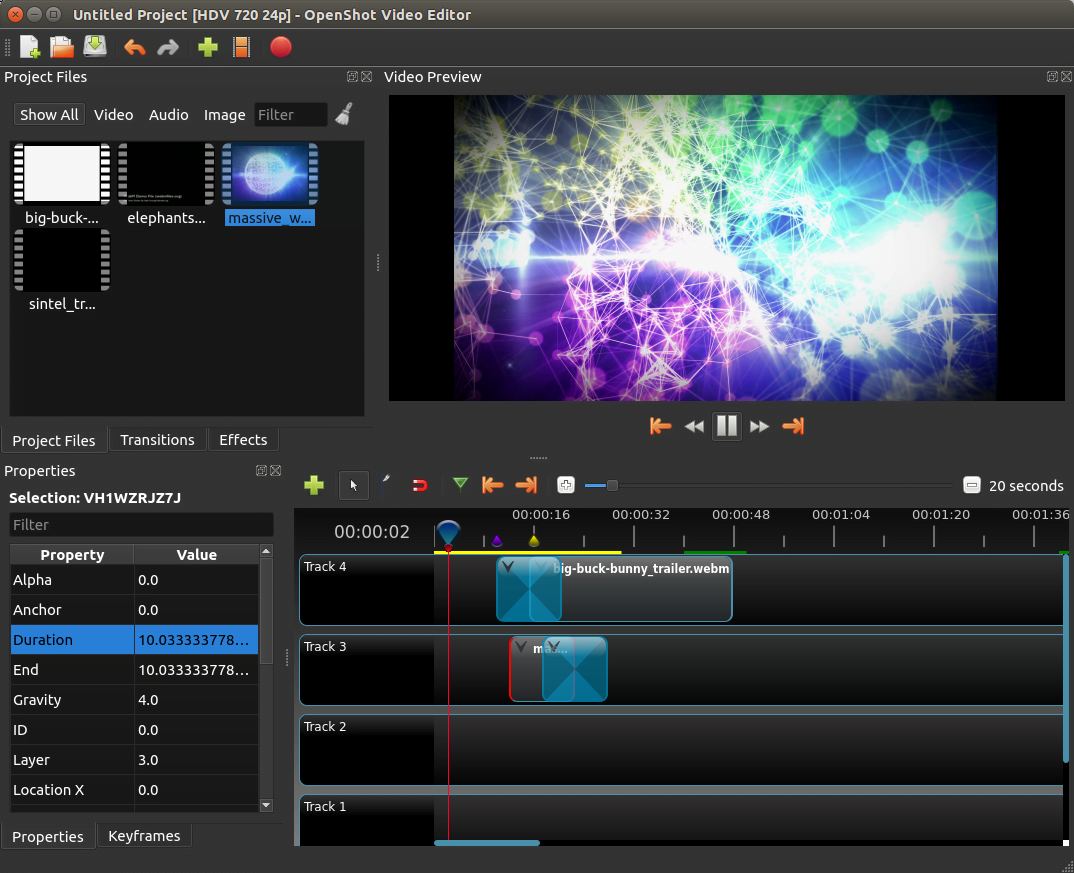Viewport: 1074px width, 873px height.
Task: Center the timeline on the playhead
Action: coord(565,485)
